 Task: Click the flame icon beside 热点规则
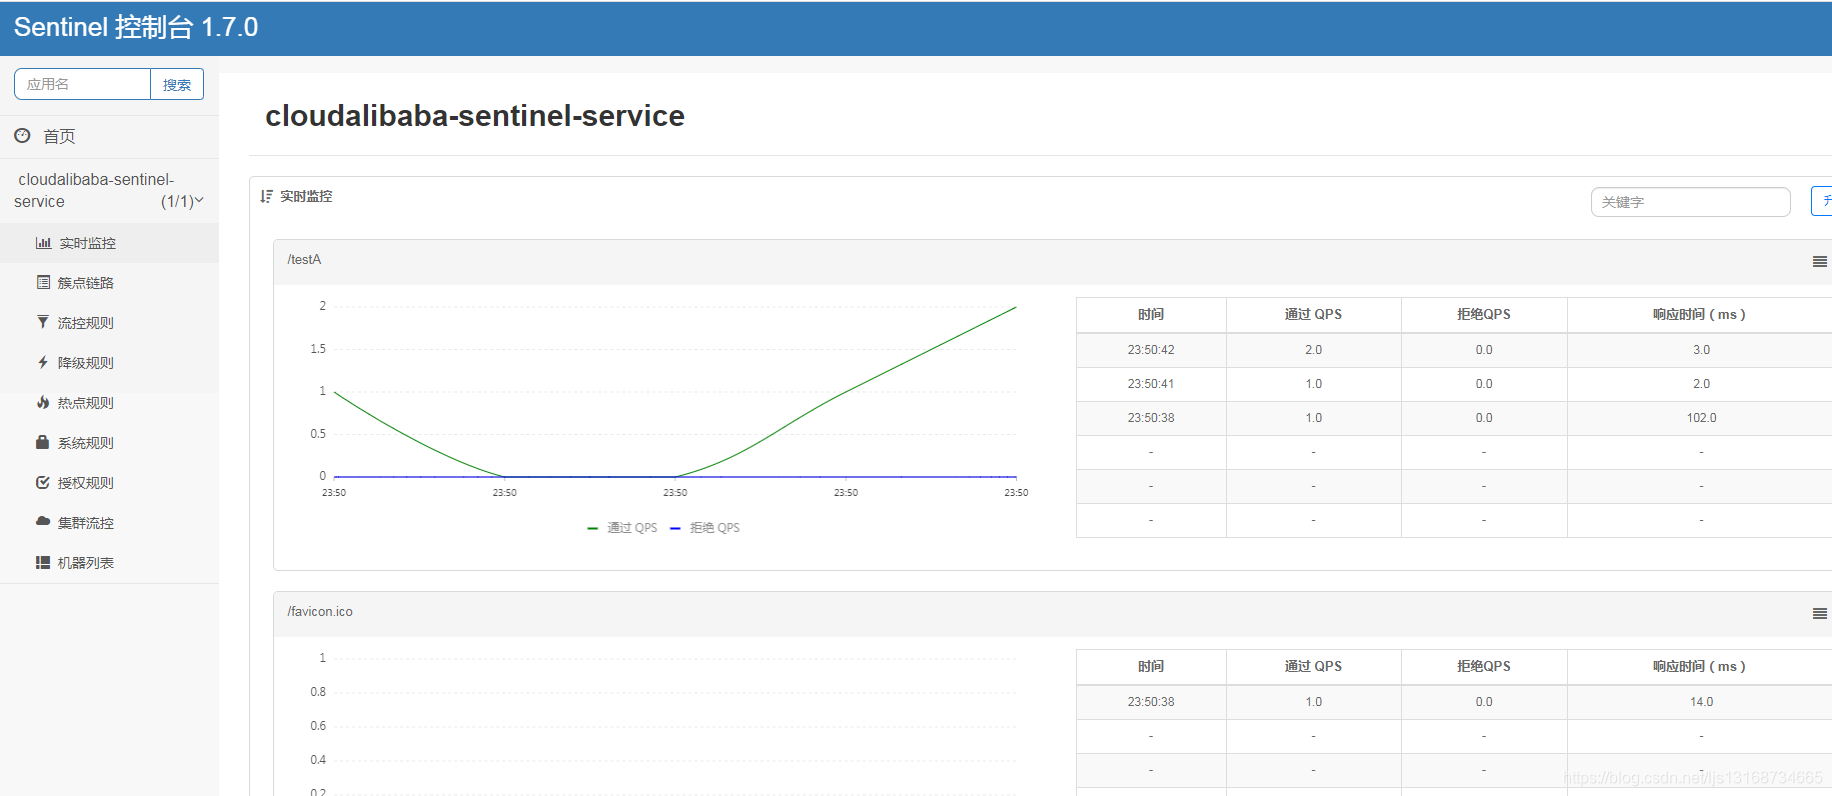click(43, 402)
